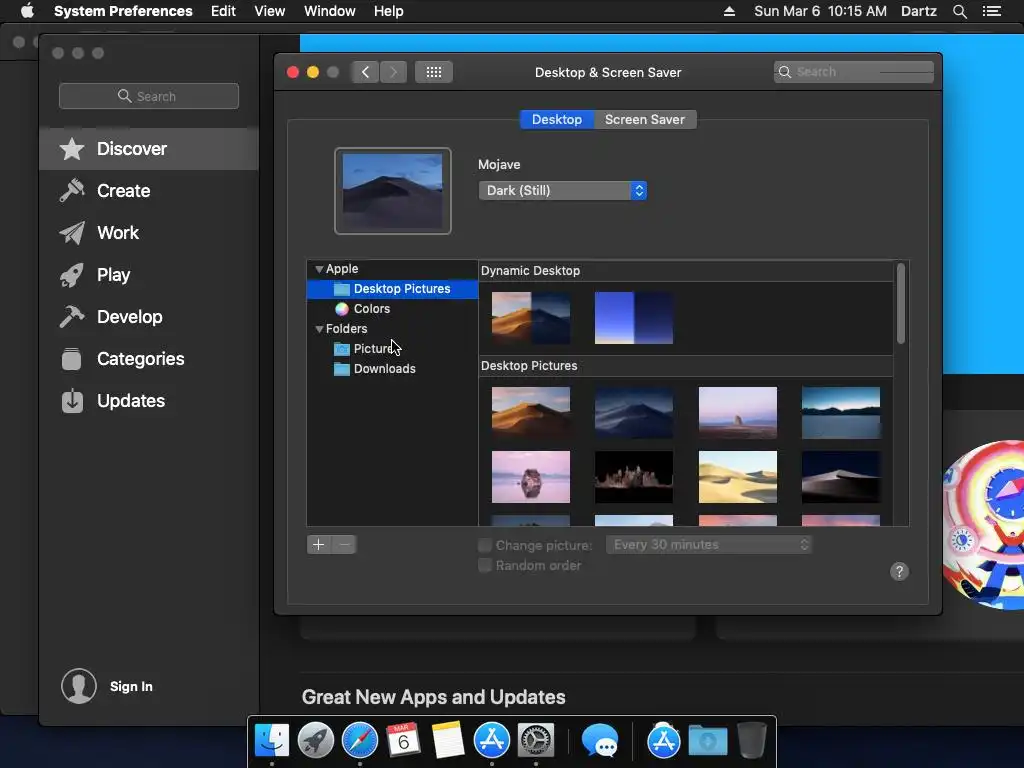Pick the blue mountain lake wallpaper thumbnail

[840, 413]
